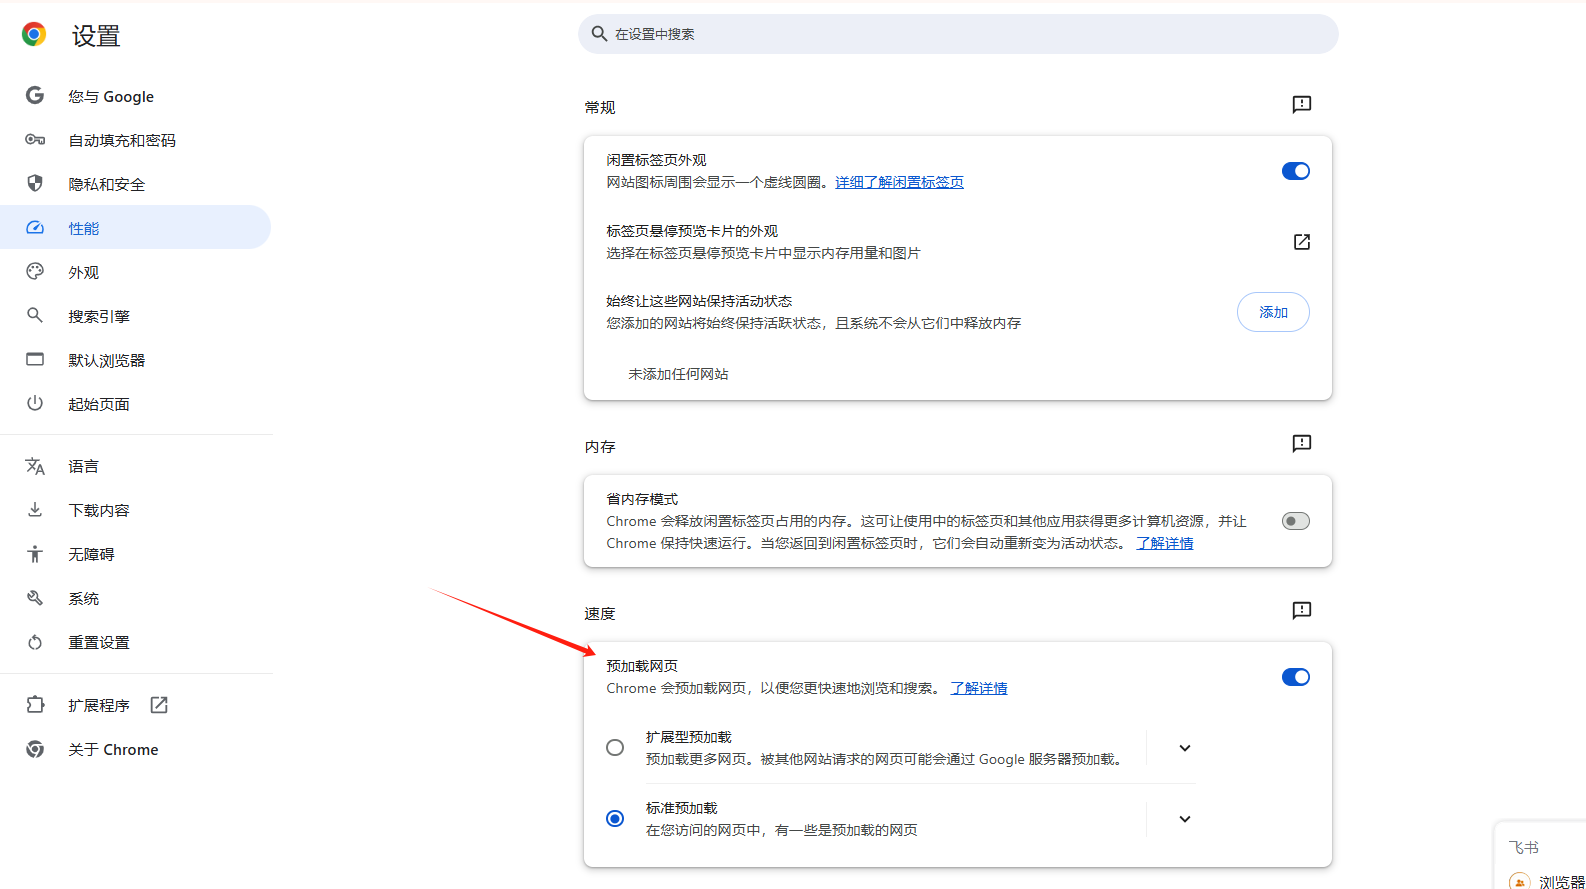The image size is (1586, 889).
Task: Click 常规 section heading
Action: click(x=600, y=108)
